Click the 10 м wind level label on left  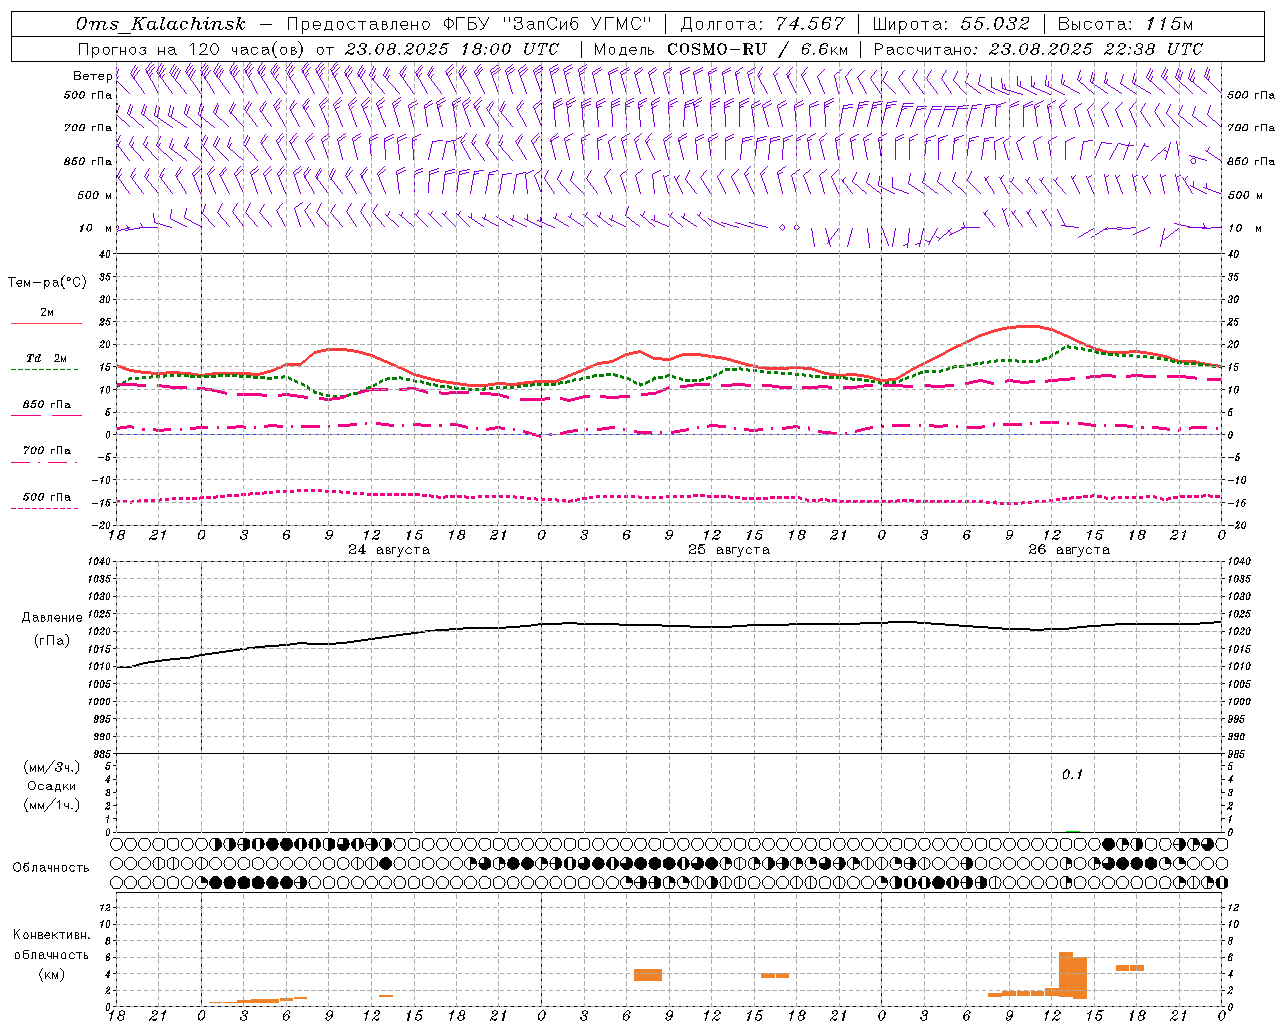(95, 228)
